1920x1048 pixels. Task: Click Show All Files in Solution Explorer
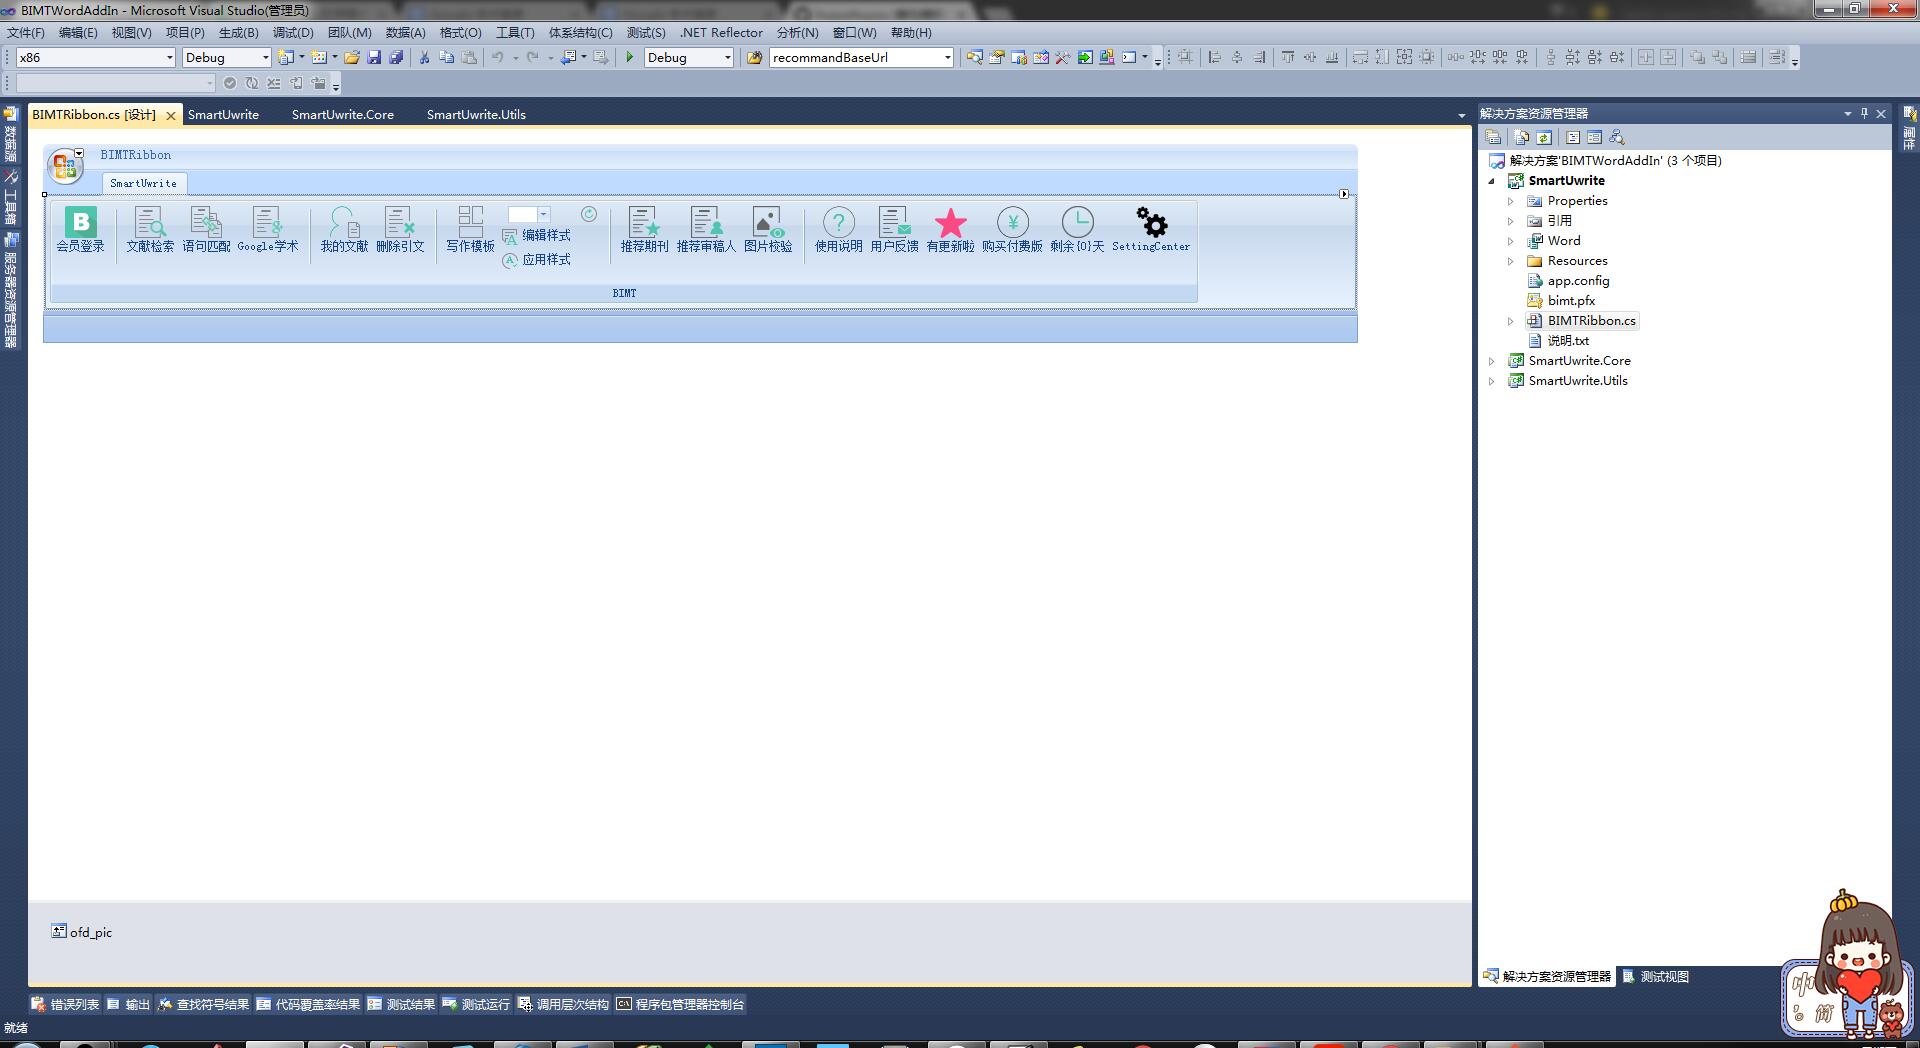1522,138
